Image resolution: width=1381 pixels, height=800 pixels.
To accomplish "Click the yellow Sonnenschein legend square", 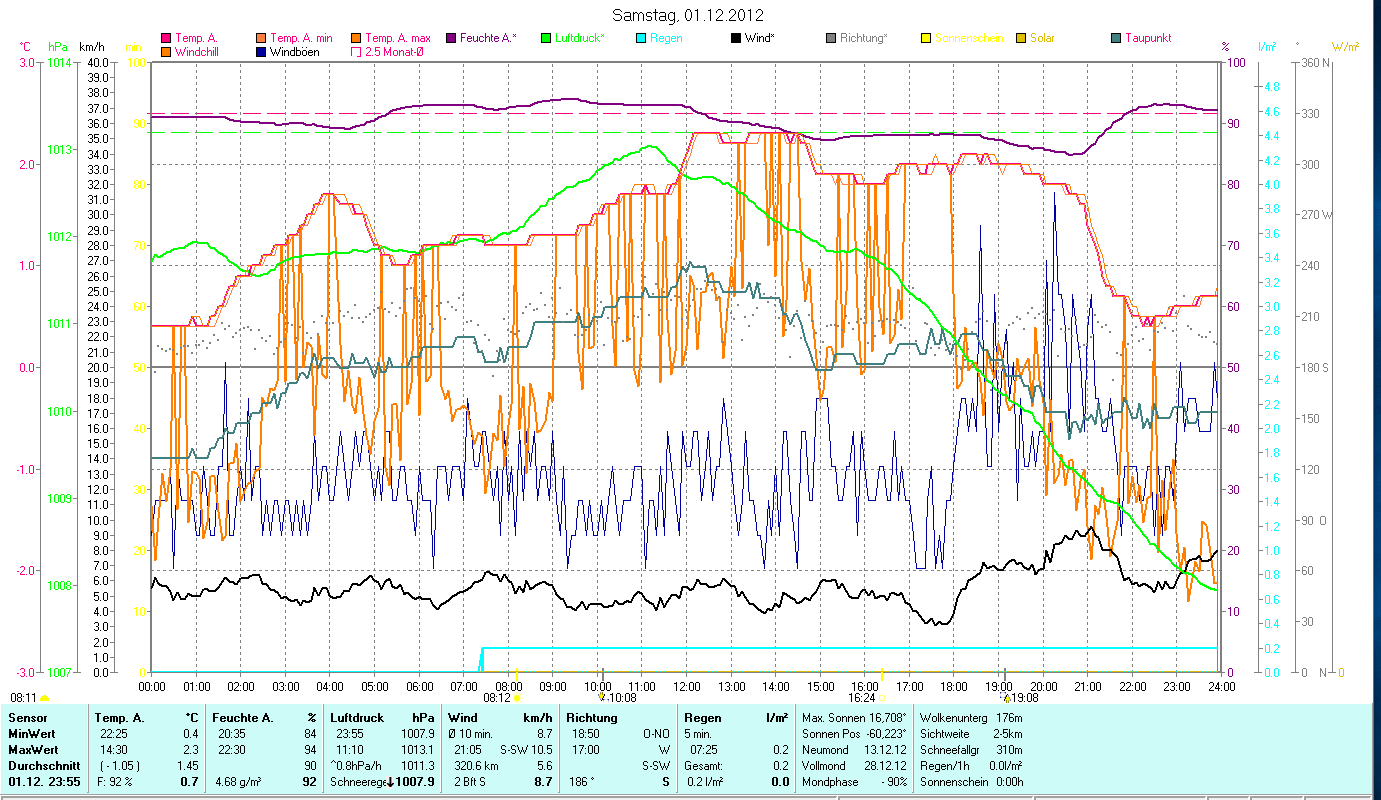I will pyautogui.click(x=925, y=38).
